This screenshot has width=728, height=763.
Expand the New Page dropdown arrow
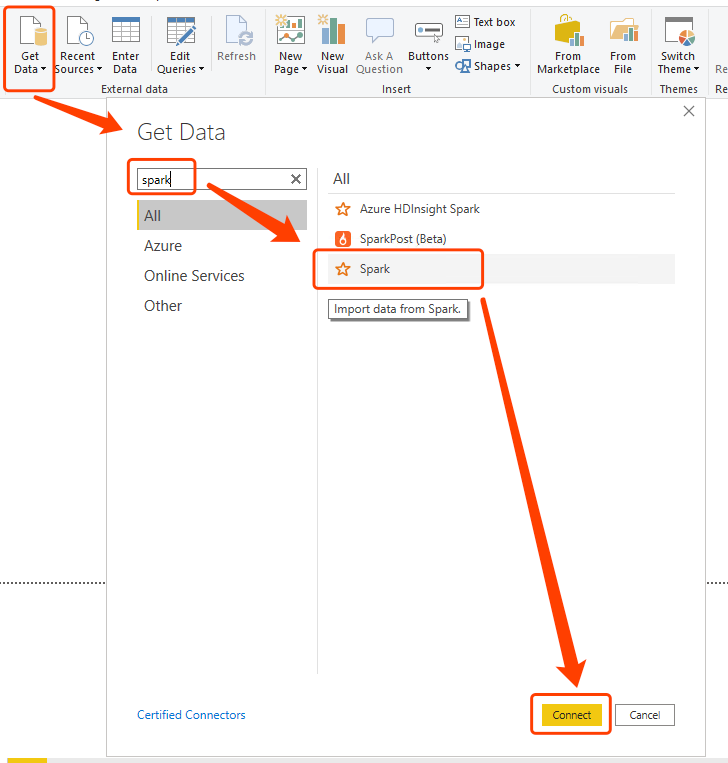pos(305,69)
